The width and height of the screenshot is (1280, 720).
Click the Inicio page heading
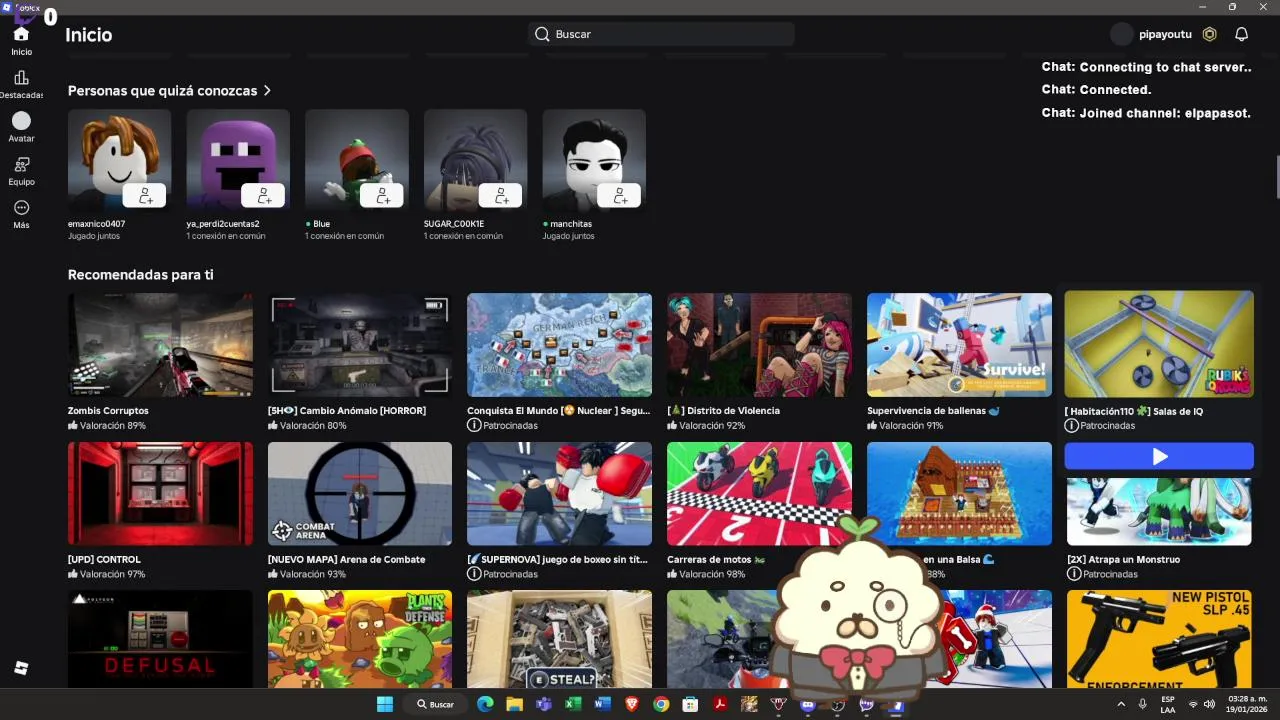(88, 35)
